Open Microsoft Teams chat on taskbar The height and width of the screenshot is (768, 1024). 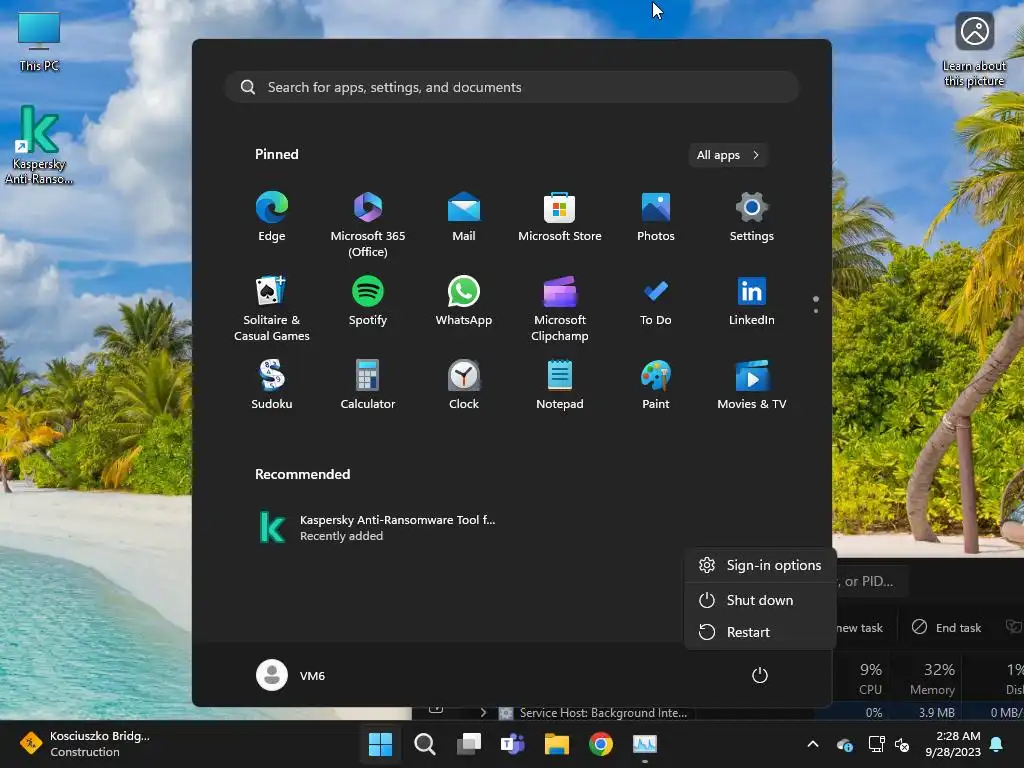pos(513,744)
